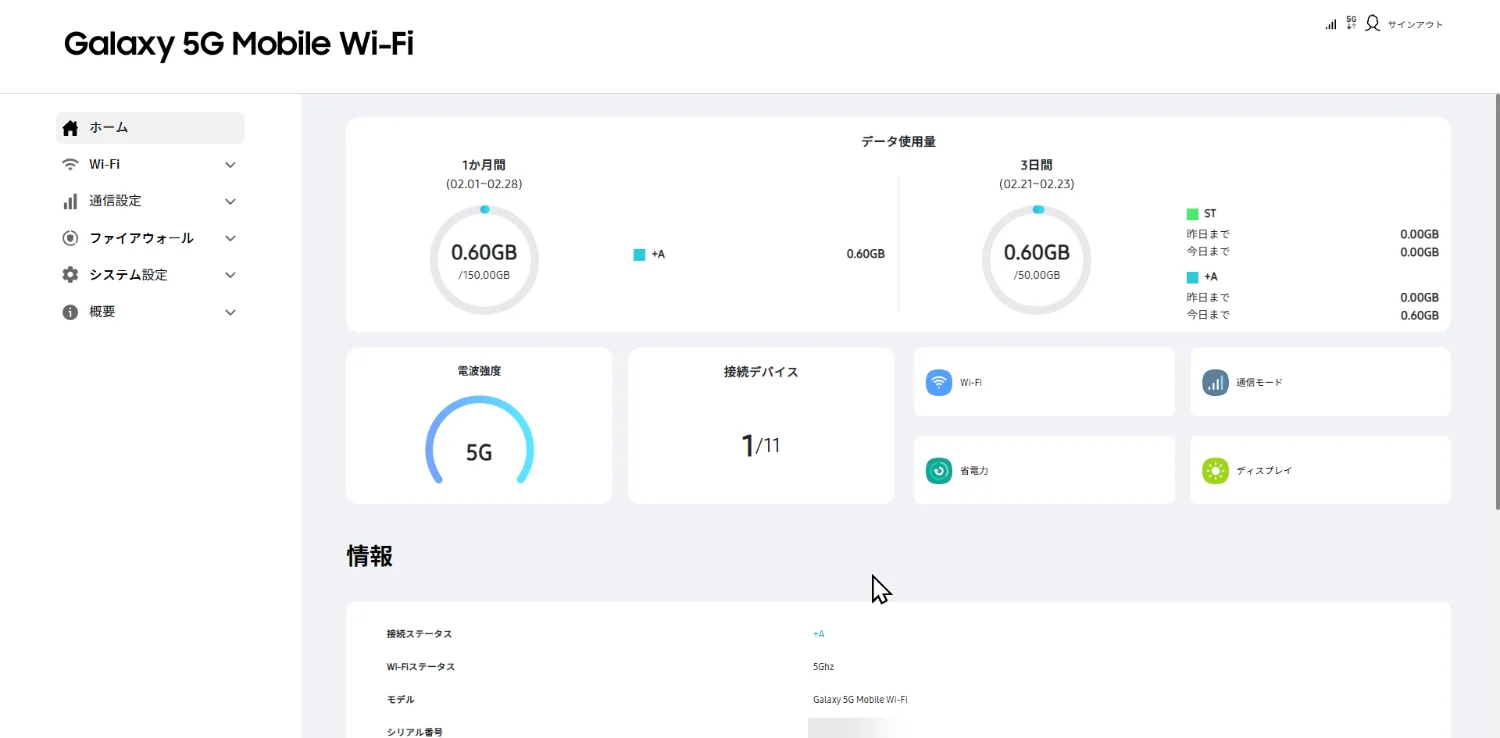The height and width of the screenshot is (738, 1500).
Task: Click the ファイアウォール shield icon
Action: pos(70,238)
